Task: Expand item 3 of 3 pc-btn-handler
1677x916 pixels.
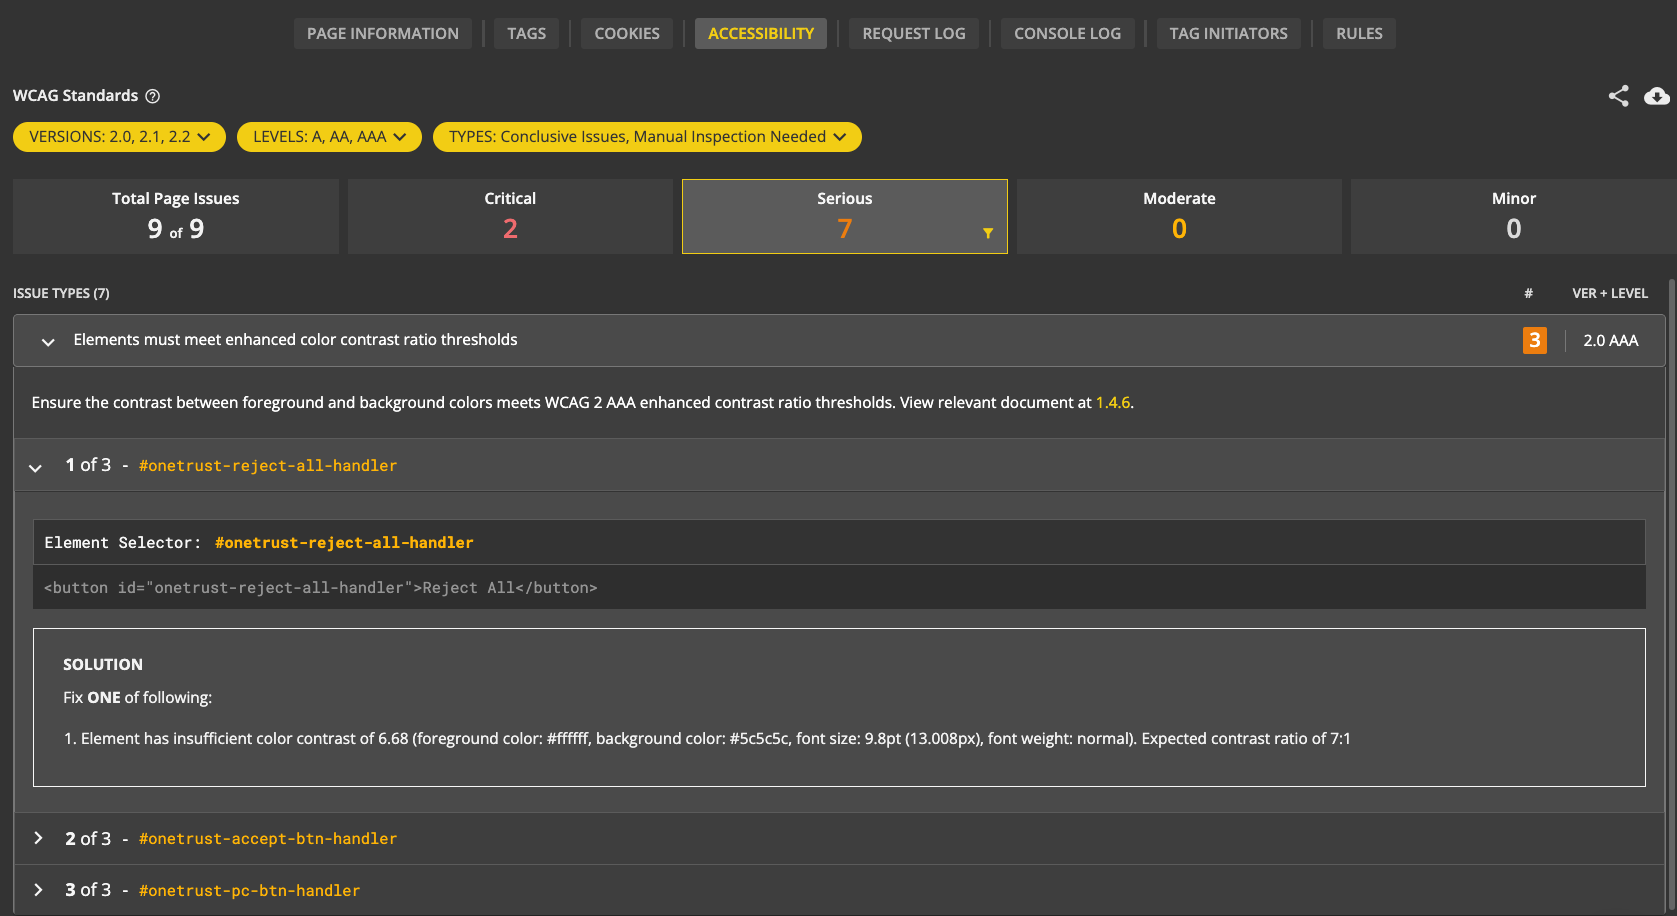Action: [x=38, y=890]
